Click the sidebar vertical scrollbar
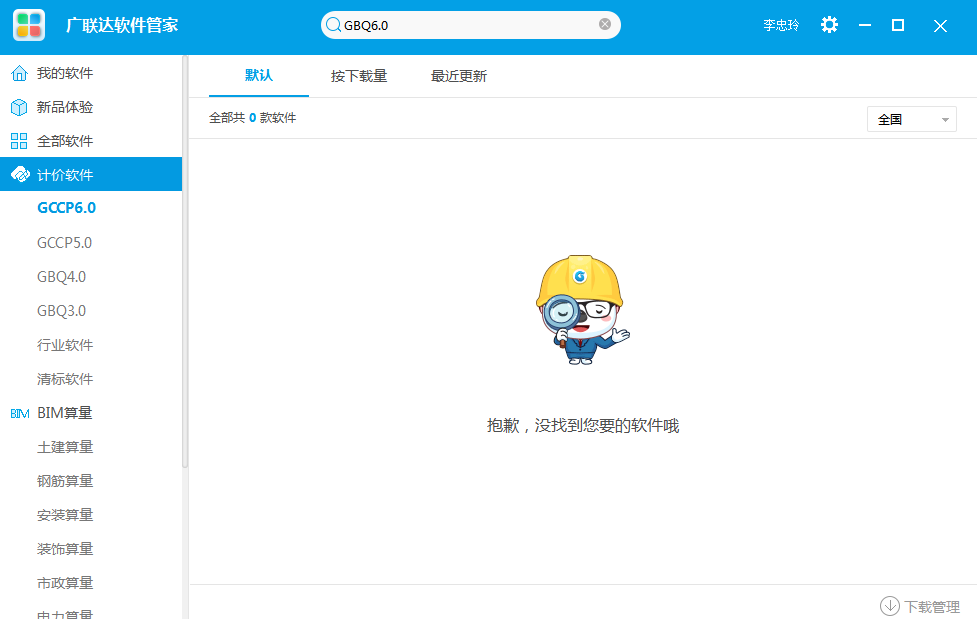Image resolution: width=977 pixels, height=619 pixels. (184, 262)
